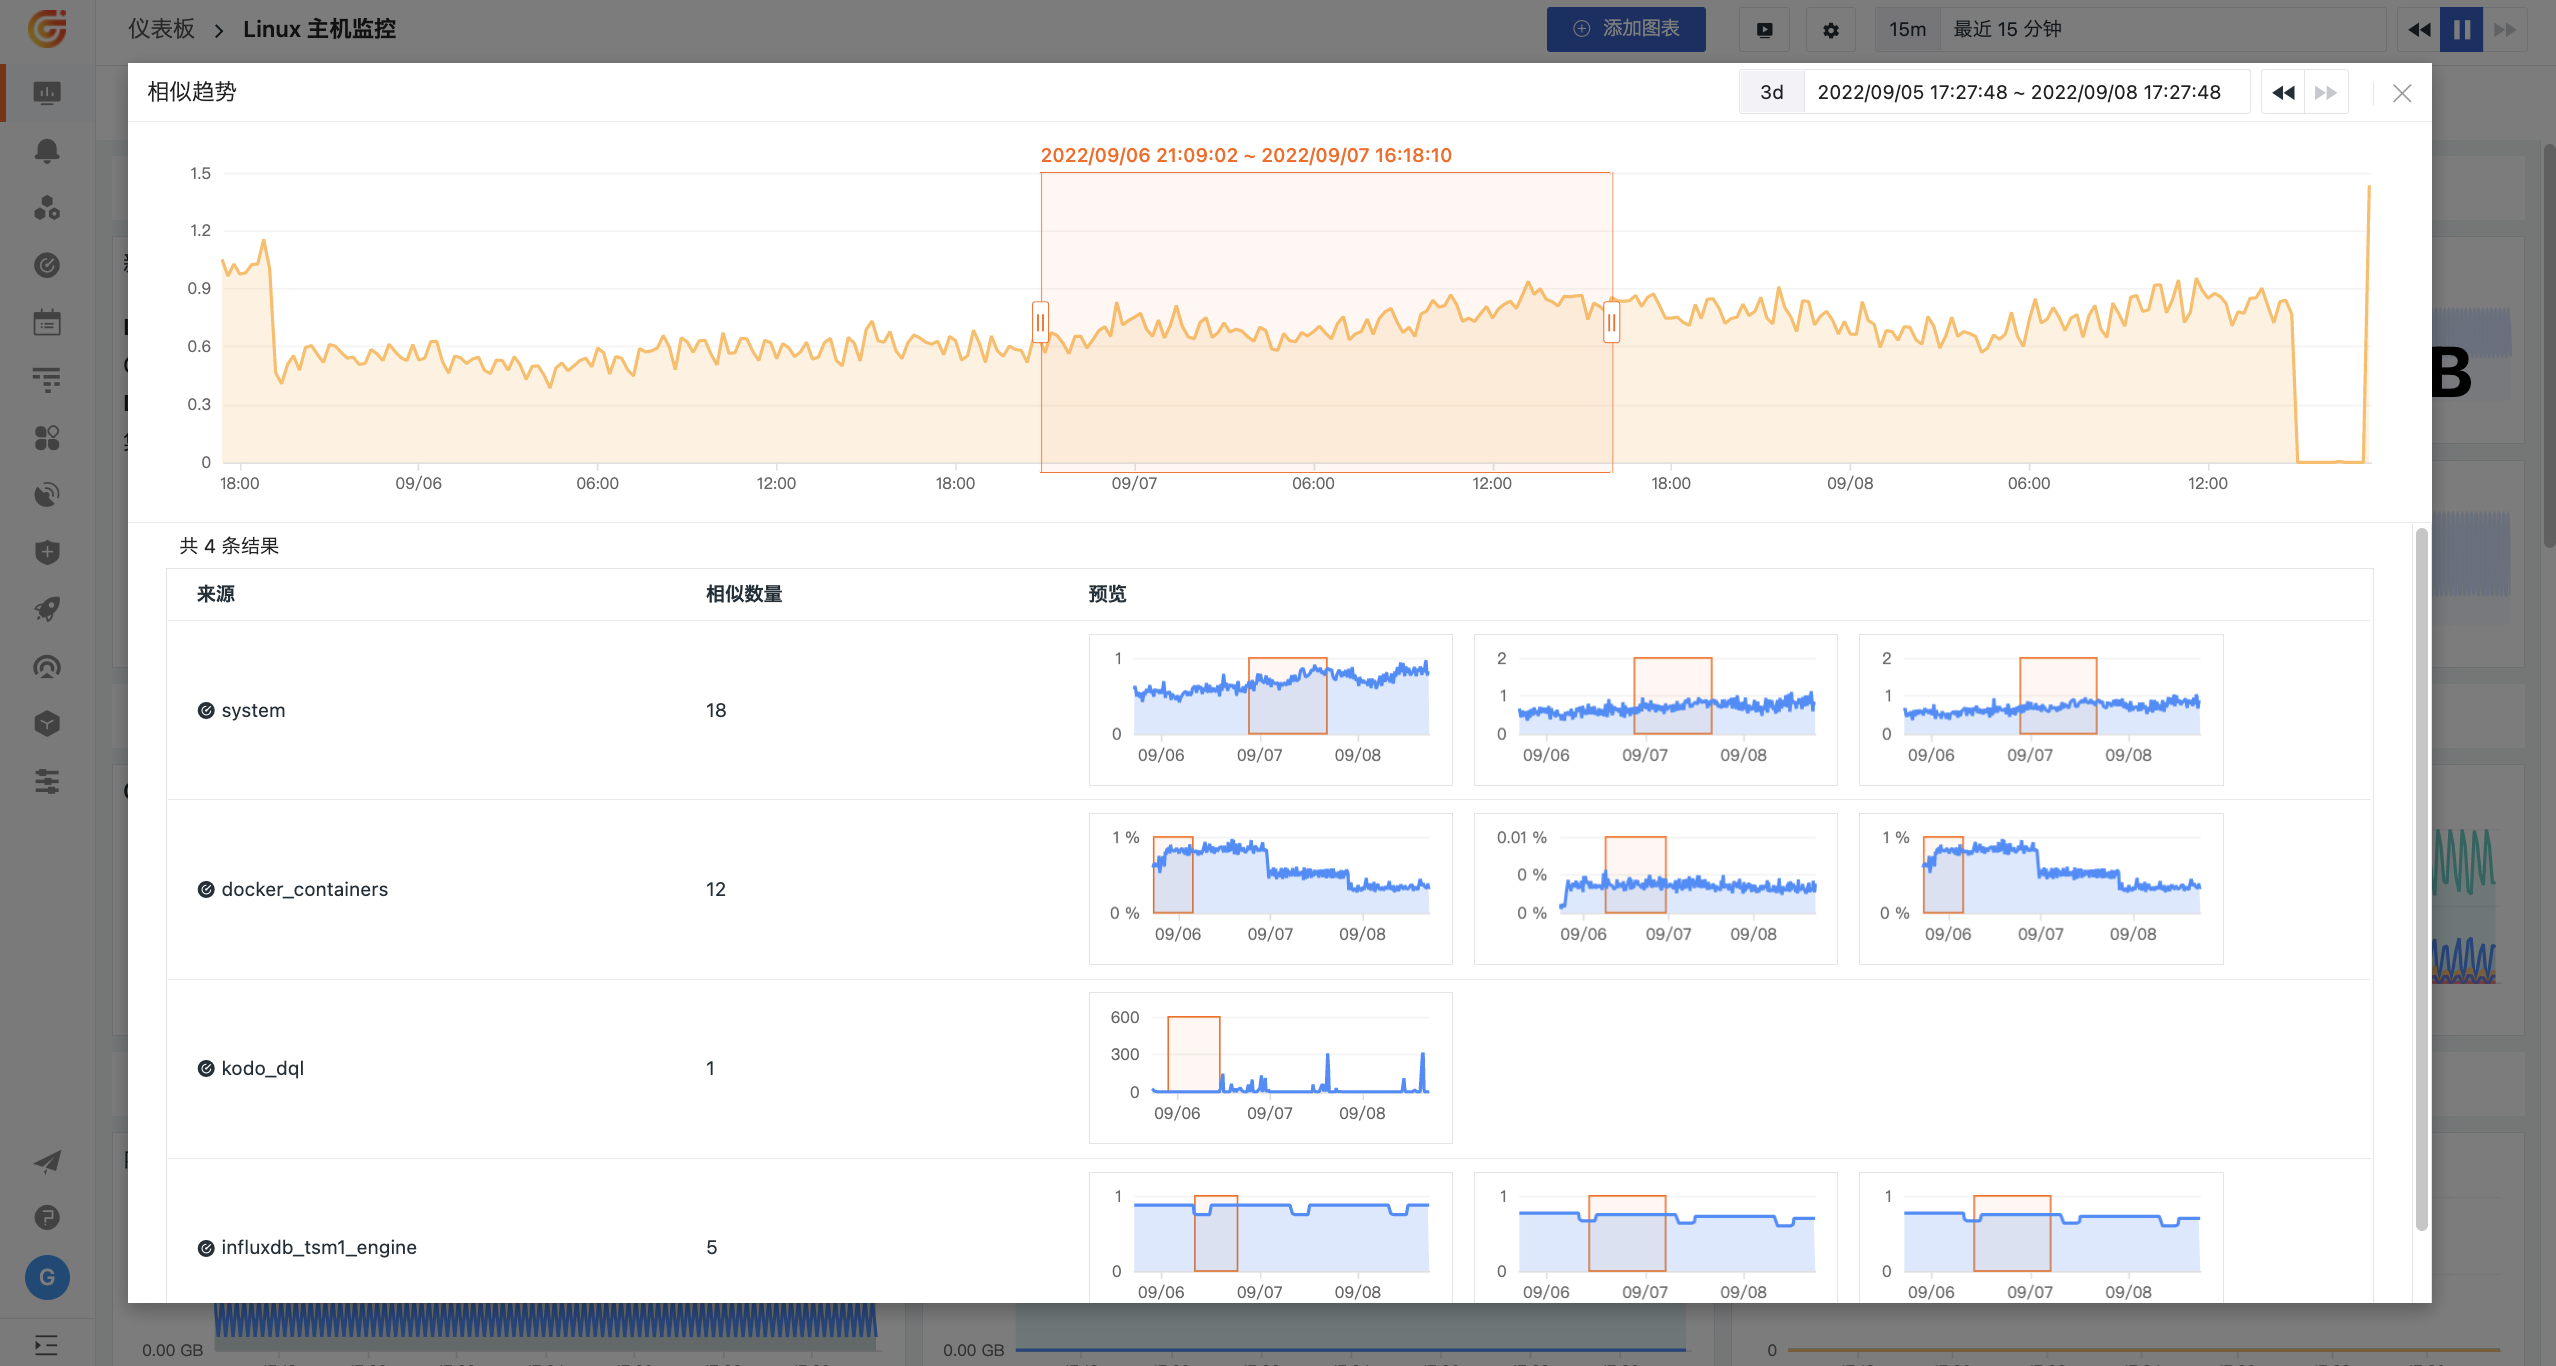Click the influxdb_tsm1_engine source icon
The image size is (2556, 1366).
206,1247
